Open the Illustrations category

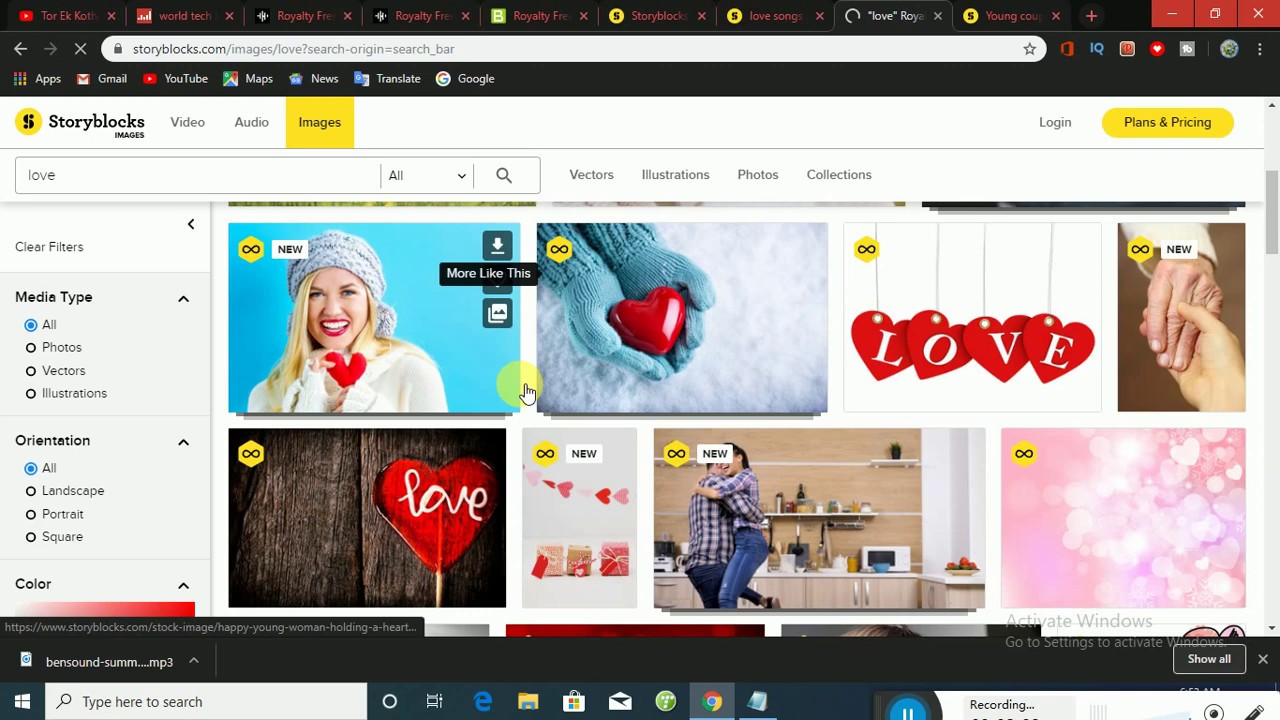click(x=675, y=175)
